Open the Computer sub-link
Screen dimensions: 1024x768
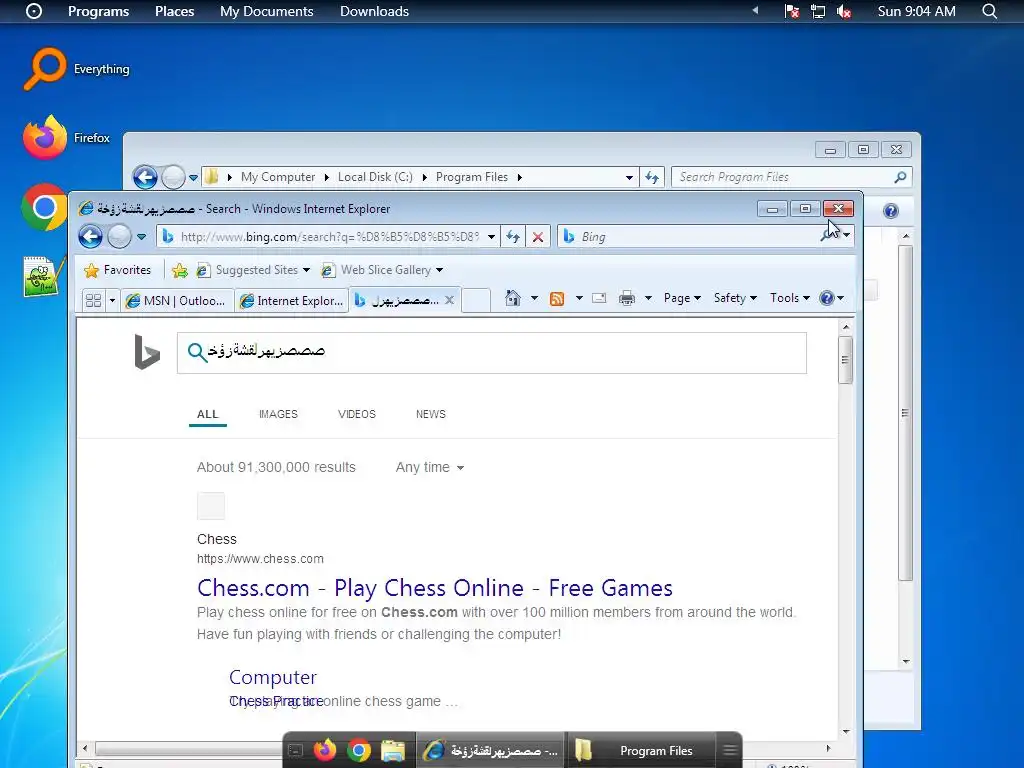pyautogui.click(x=273, y=677)
